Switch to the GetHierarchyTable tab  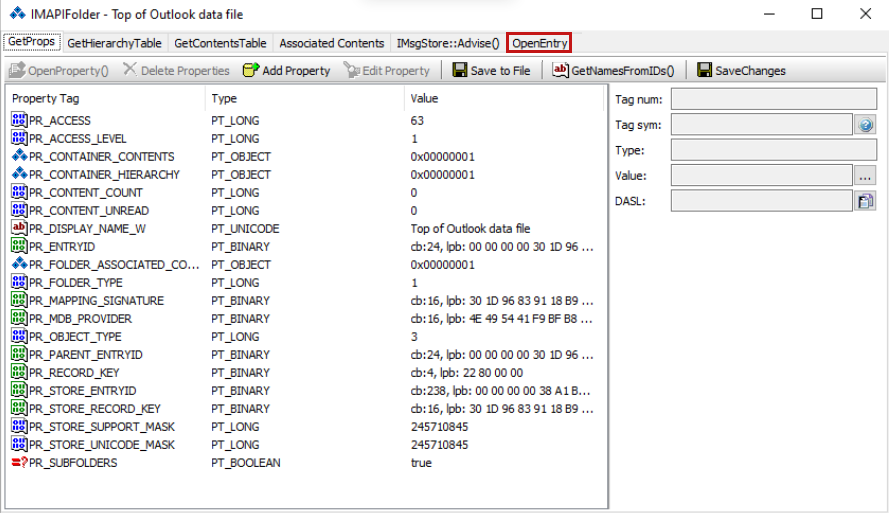point(114,43)
